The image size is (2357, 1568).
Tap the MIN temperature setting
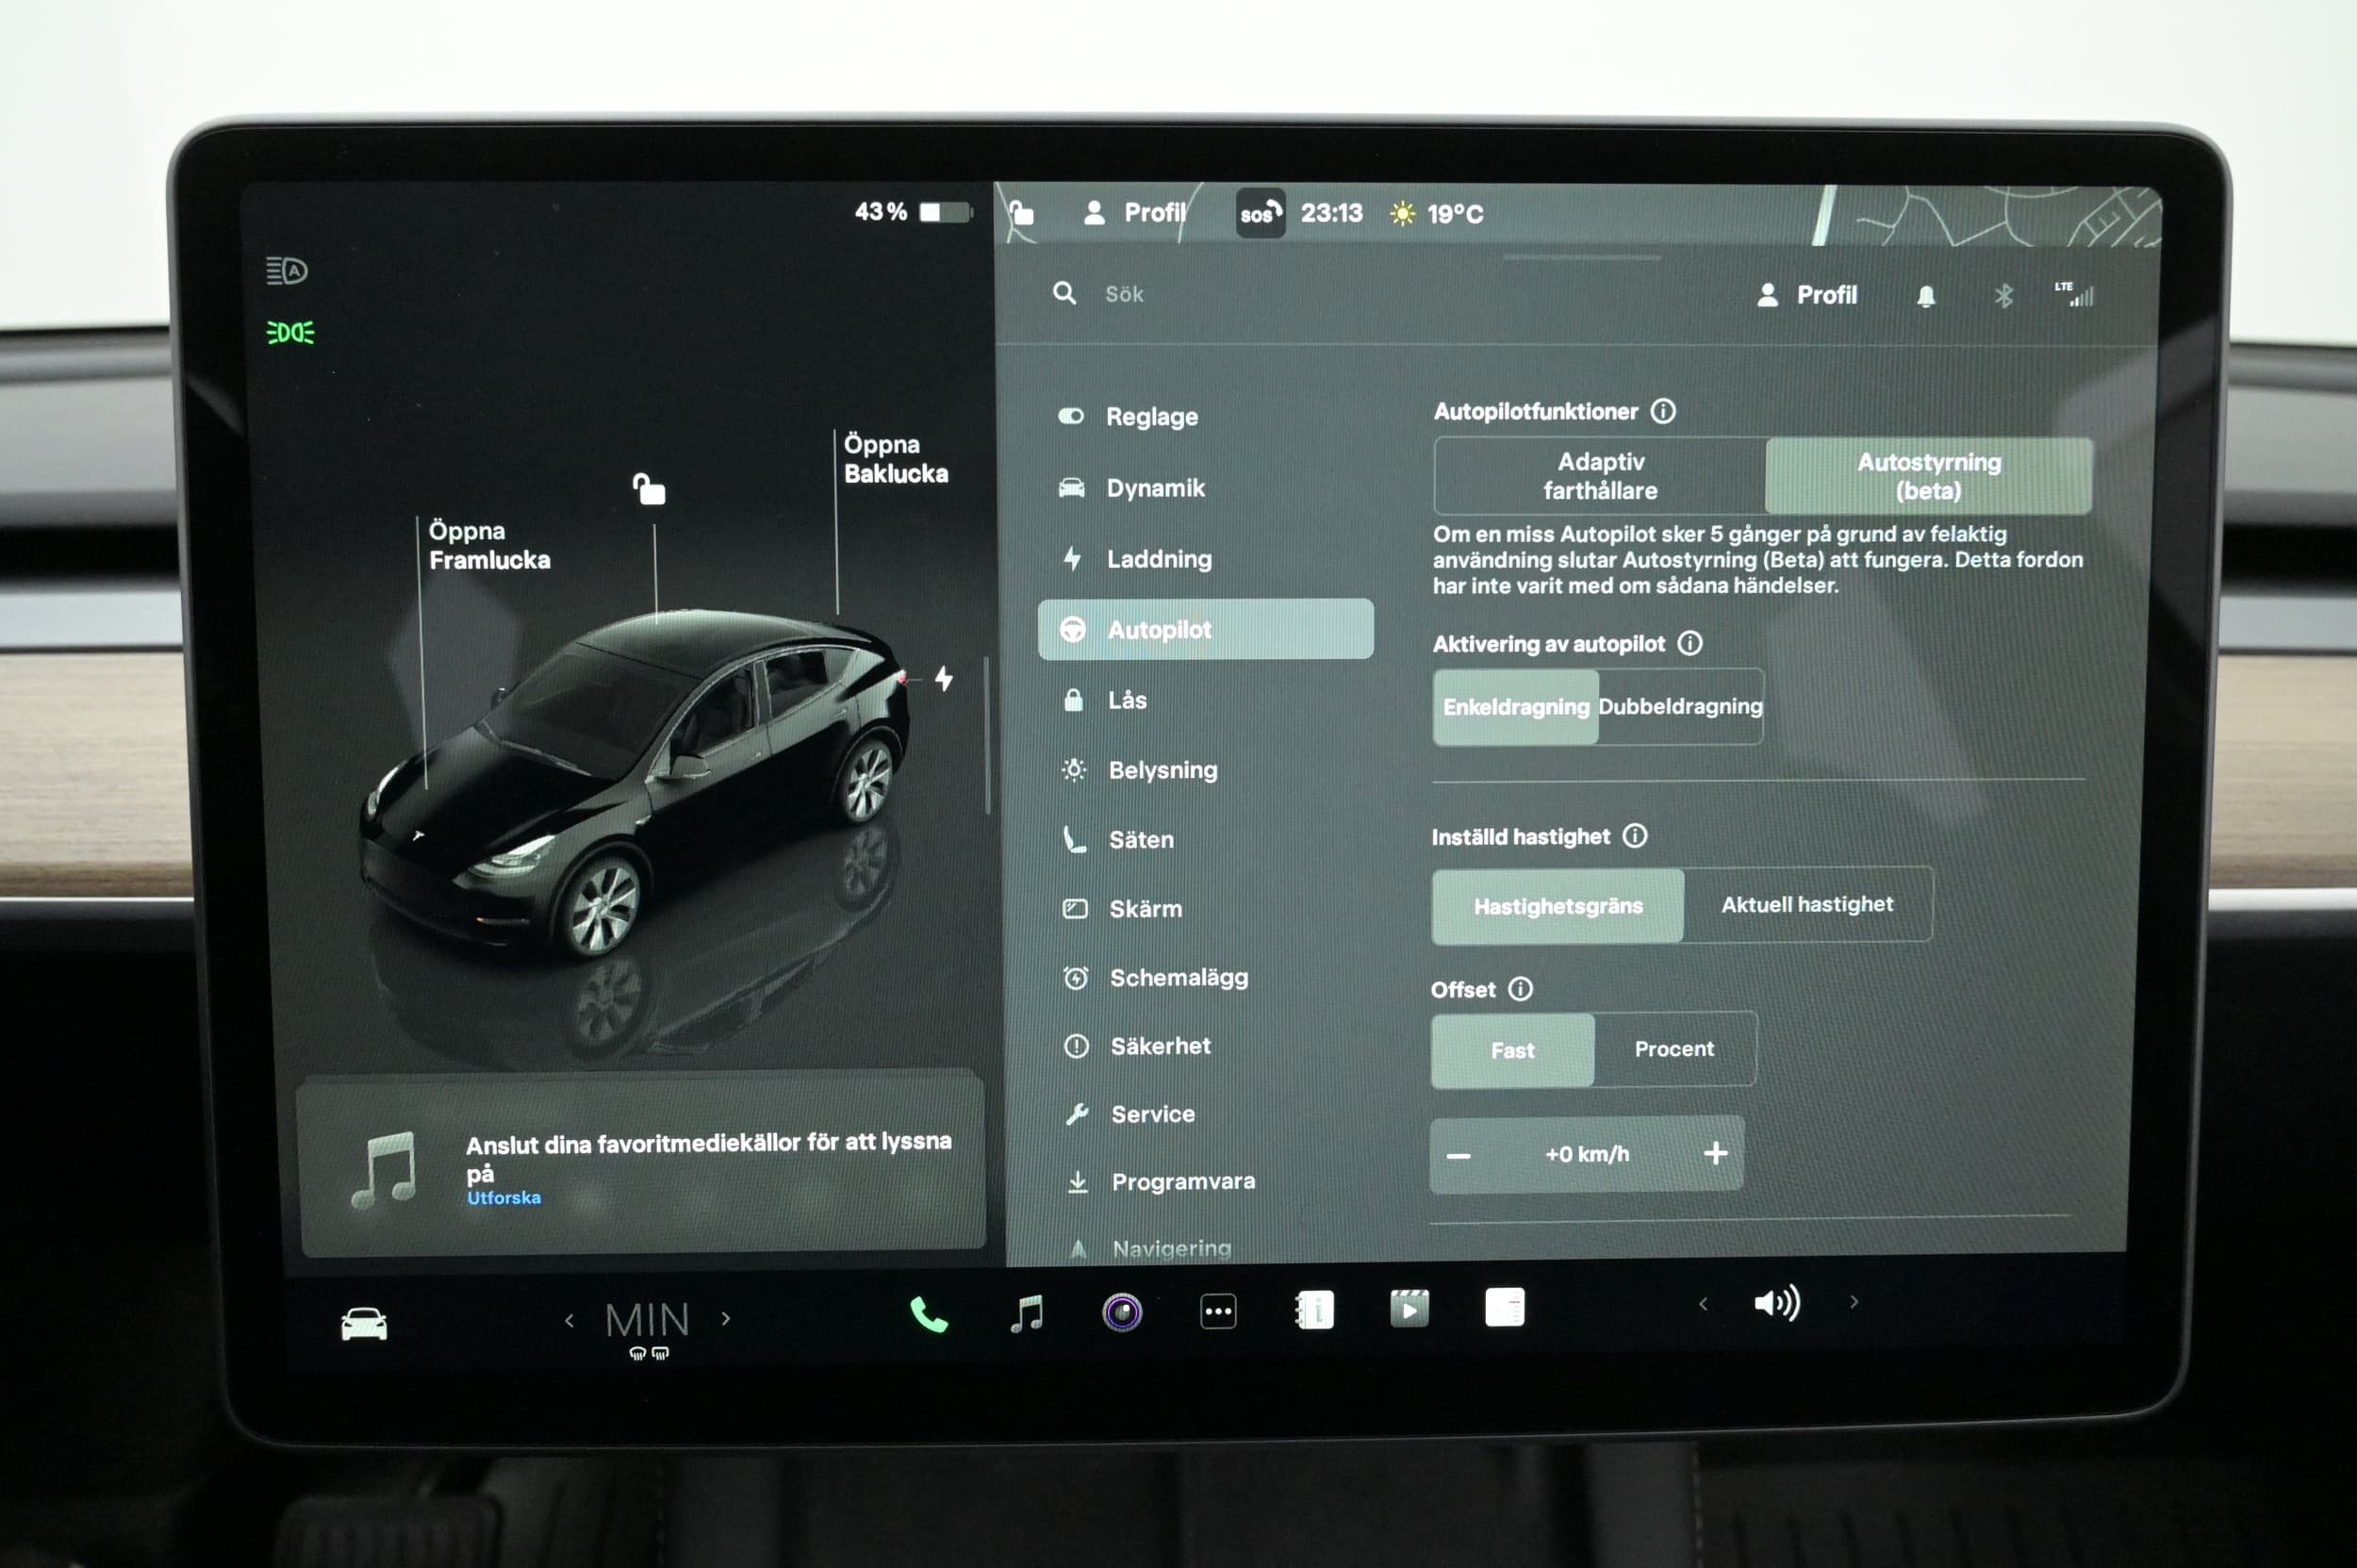point(647,1321)
